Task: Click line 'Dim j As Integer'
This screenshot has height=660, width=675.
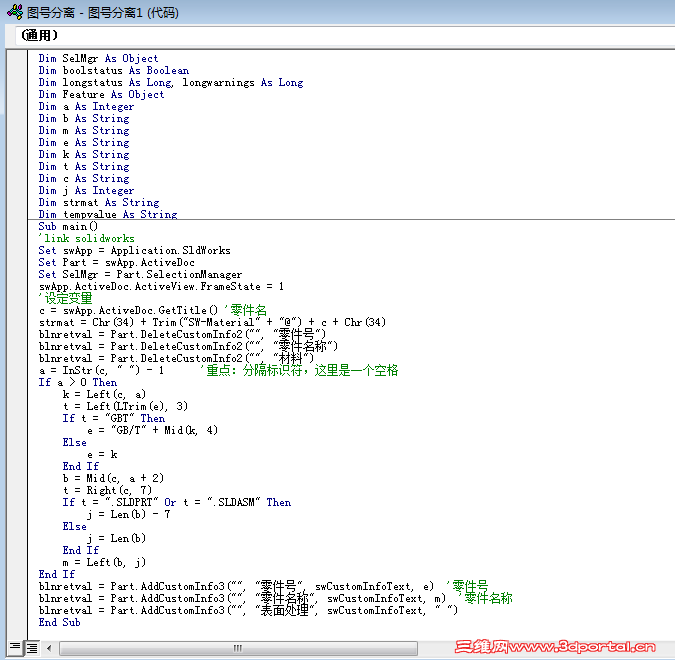Action: point(86,190)
